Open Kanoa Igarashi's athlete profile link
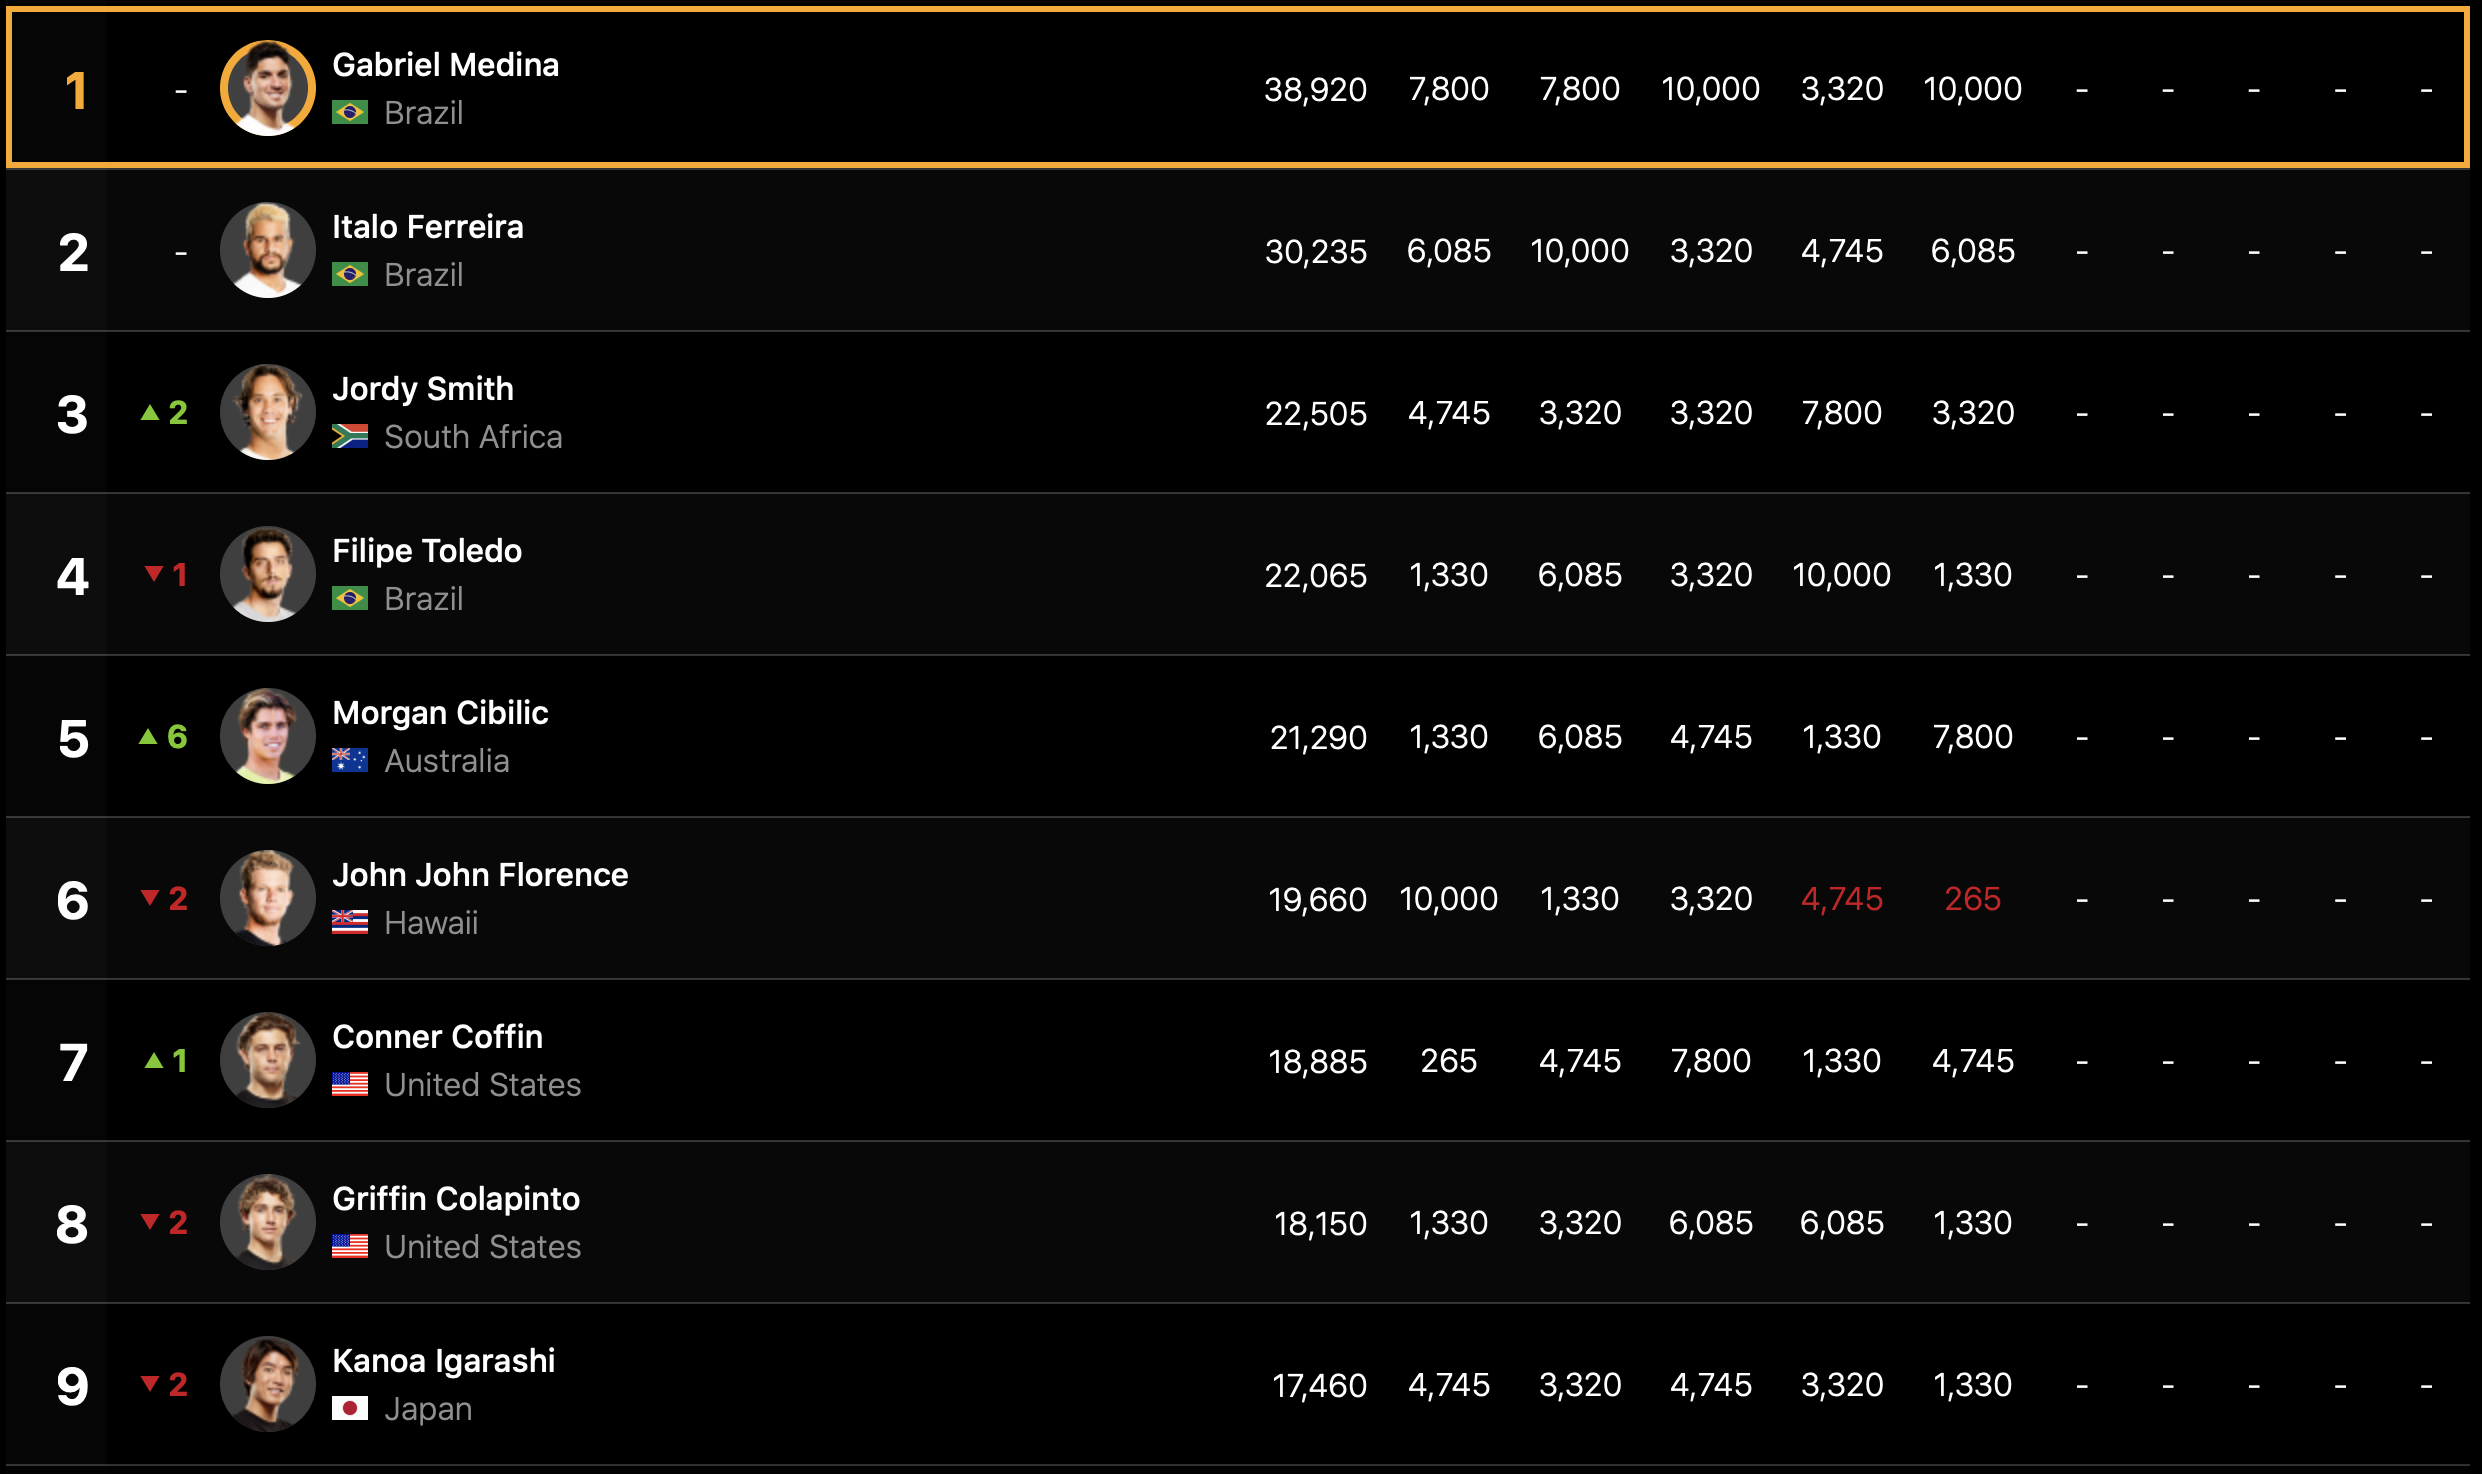This screenshot has width=2482, height=1474. [x=443, y=1361]
